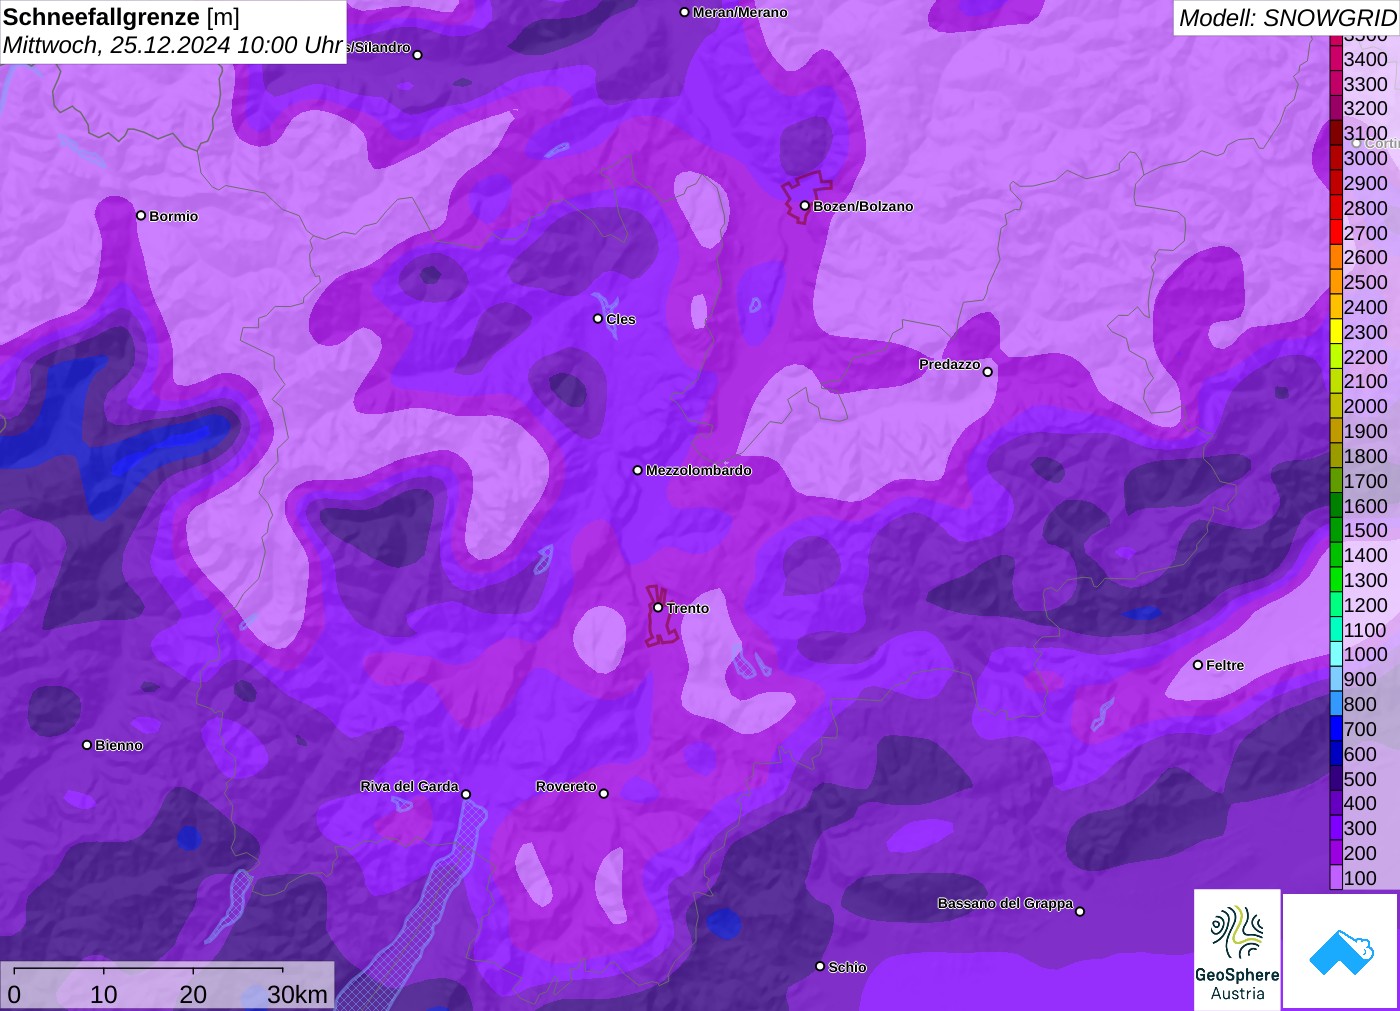1400x1011 pixels.
Task: Click the 1800 legend value
Action: pos(1366,456)
